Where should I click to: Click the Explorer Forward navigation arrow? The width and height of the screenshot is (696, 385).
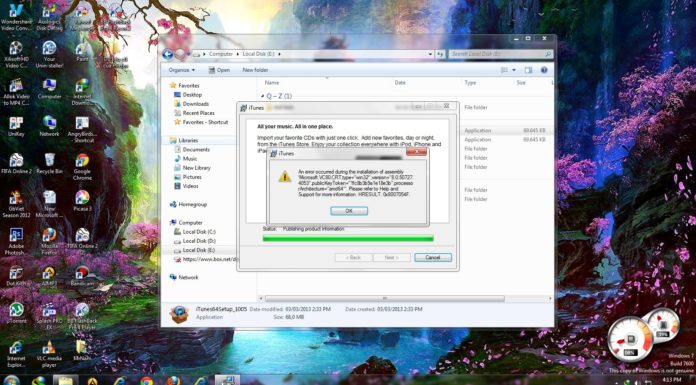pos(180,55)
